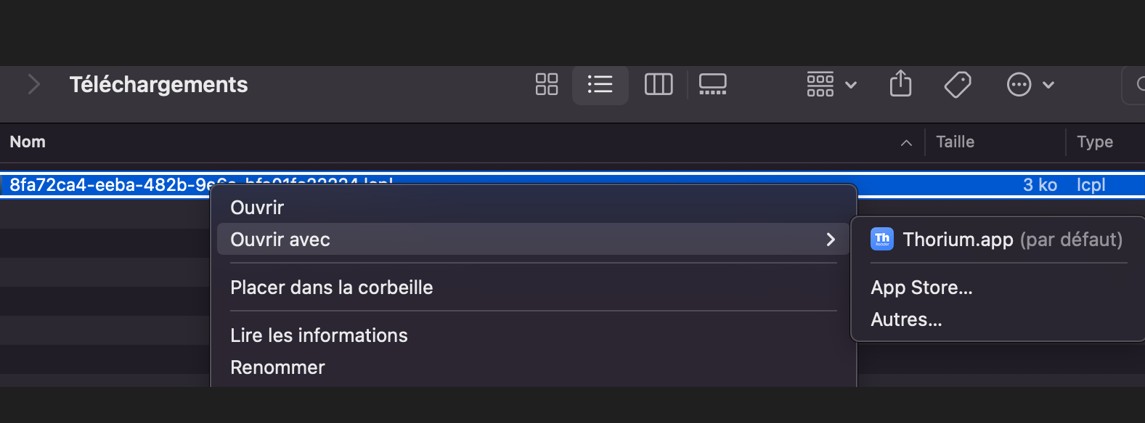Viewport: 1145px width, 423px height.
Task: Choose Thorium.app as the opening app
Action: pyautogui.click(x=996, y=239)
